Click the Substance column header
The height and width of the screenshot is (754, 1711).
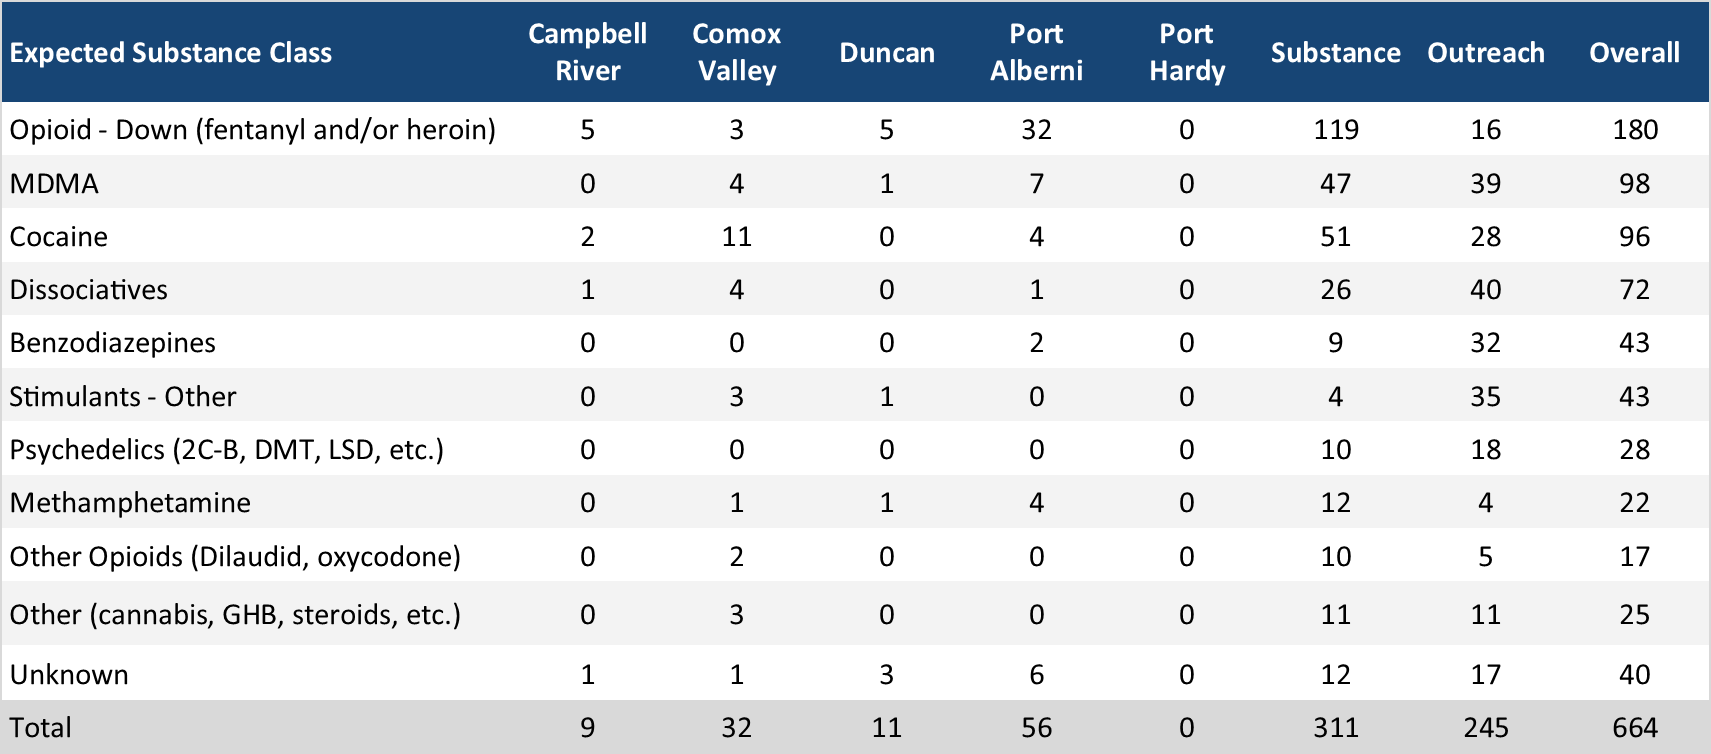click(x=1335, y=53)
